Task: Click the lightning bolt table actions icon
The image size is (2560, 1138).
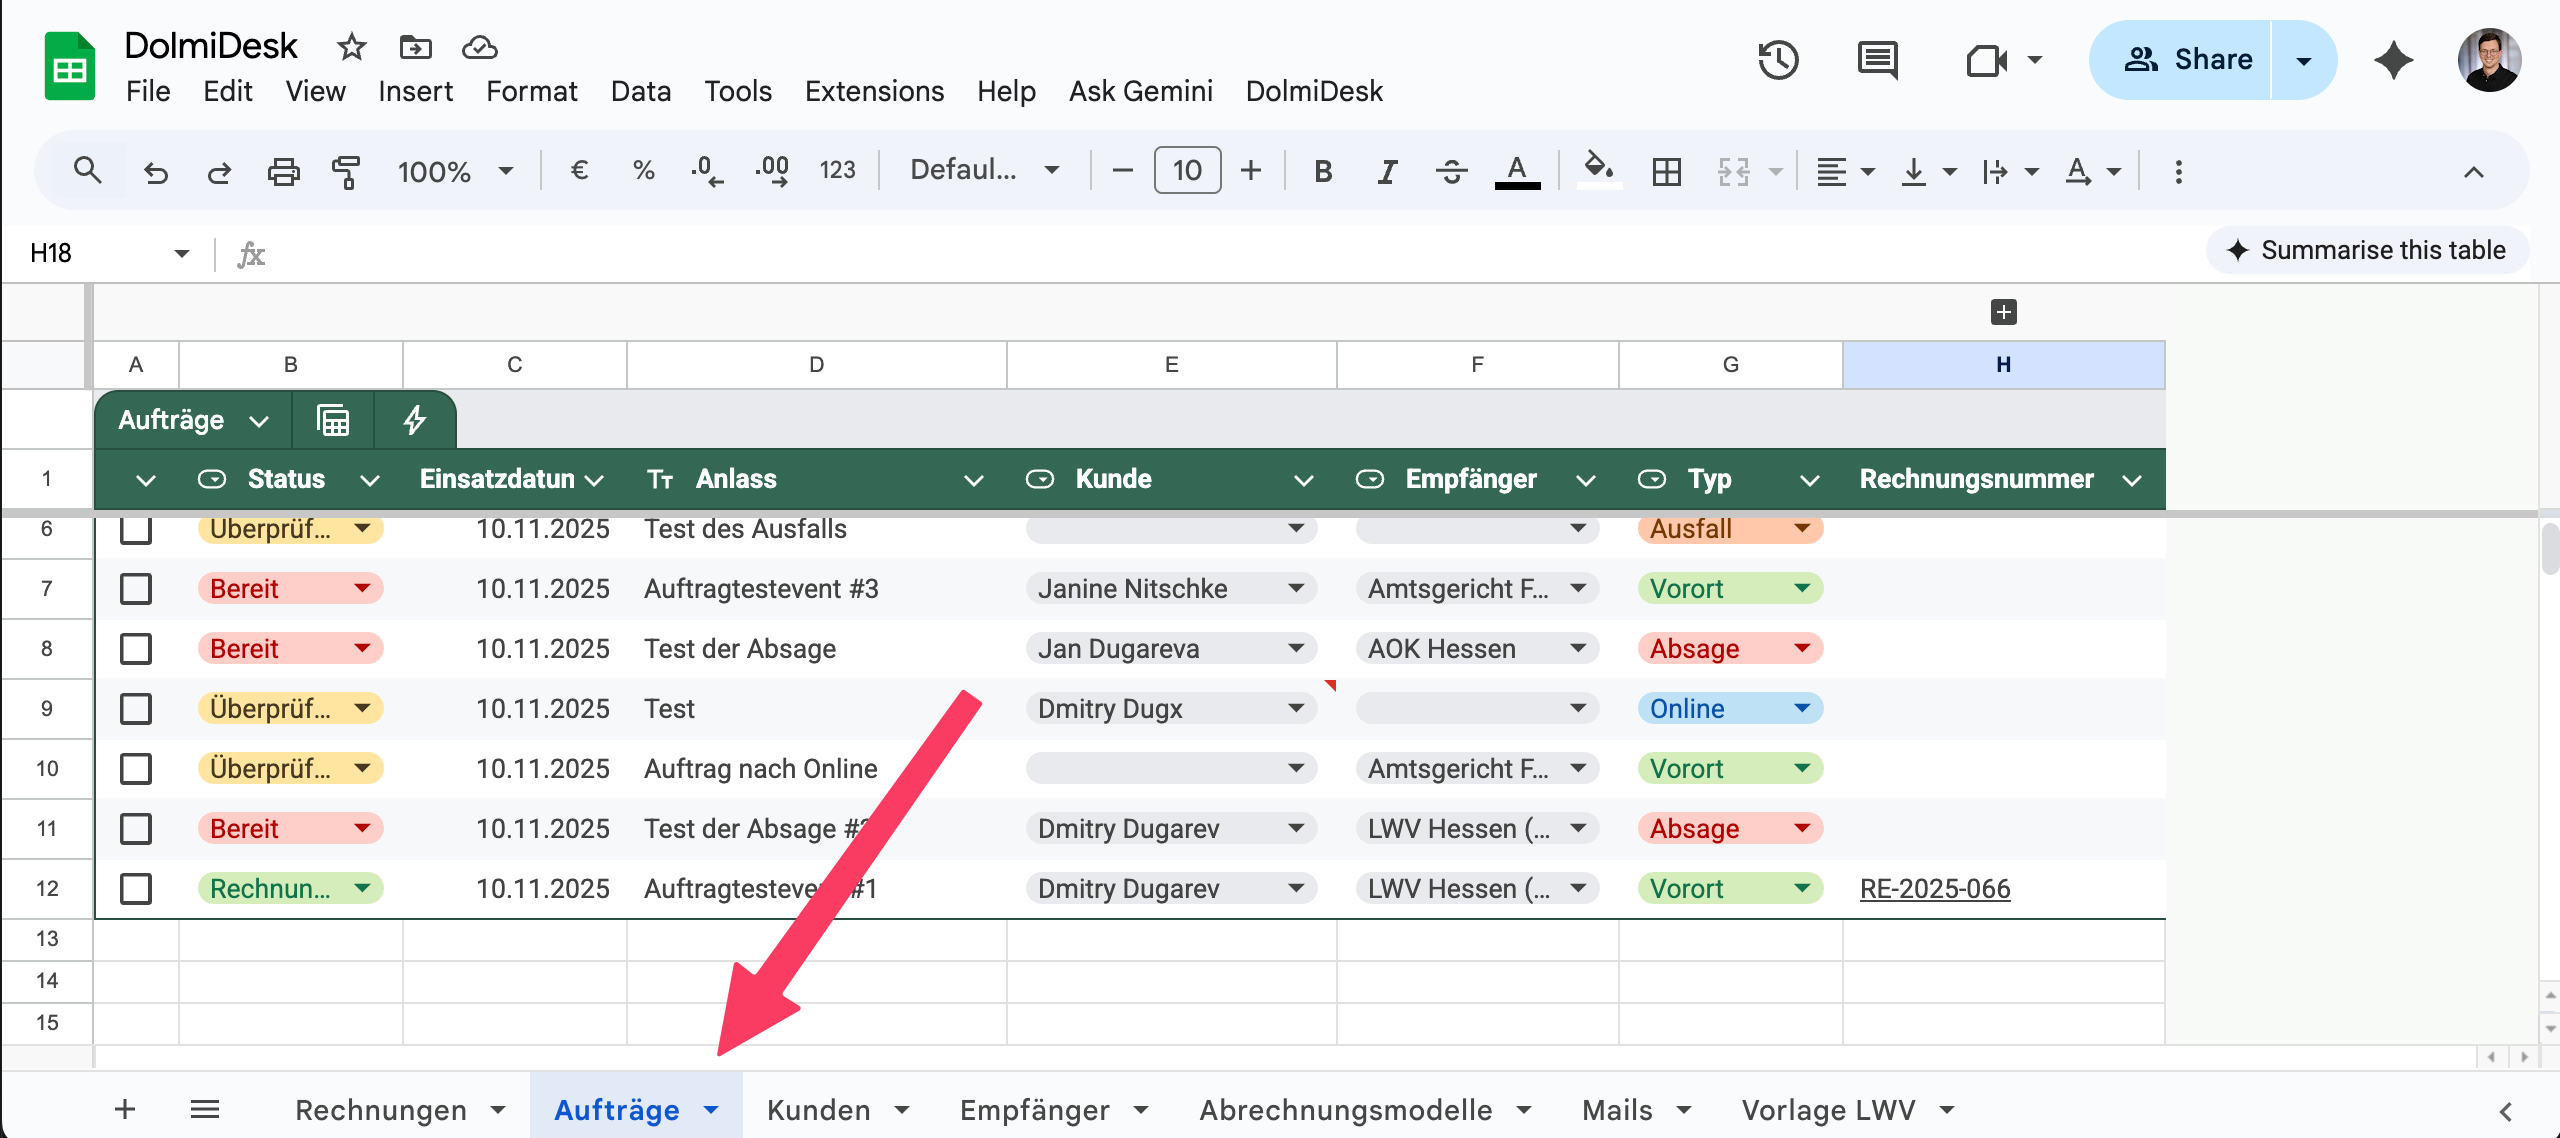Action: [414, 420]
